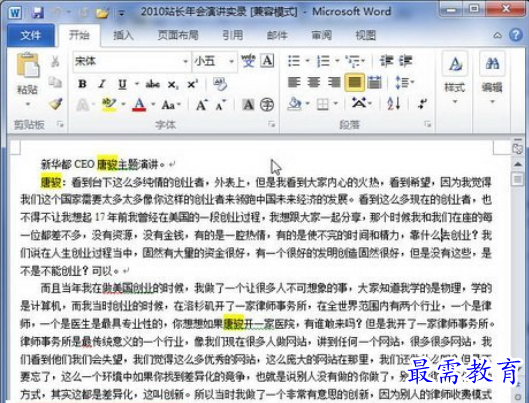The width and height of the screenshot is (529, 403).
Task: Click the strikethrough abc icon
Action: (x=152, y=84)
